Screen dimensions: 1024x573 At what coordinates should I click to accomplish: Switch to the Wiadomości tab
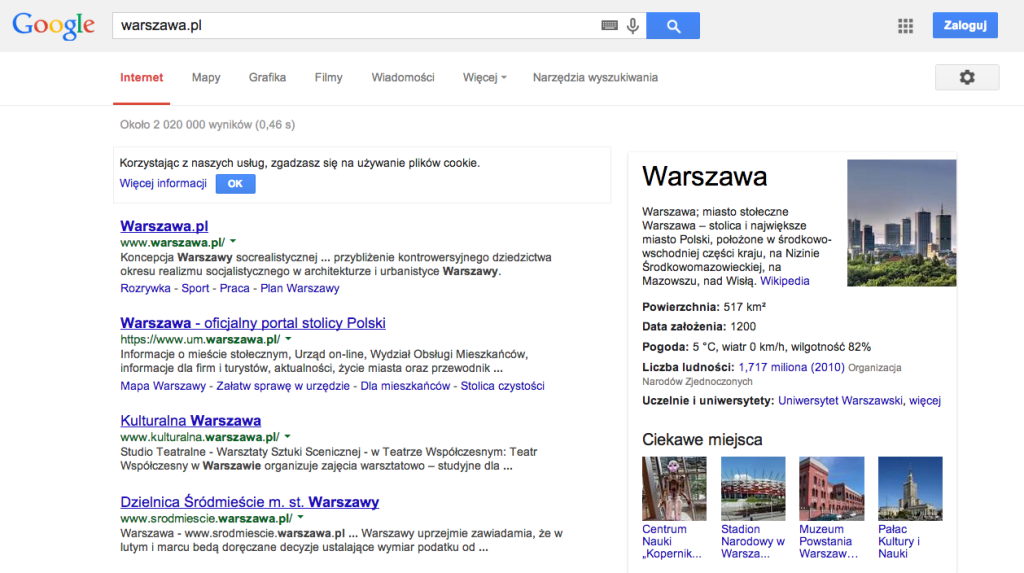(x=403, y=77)
